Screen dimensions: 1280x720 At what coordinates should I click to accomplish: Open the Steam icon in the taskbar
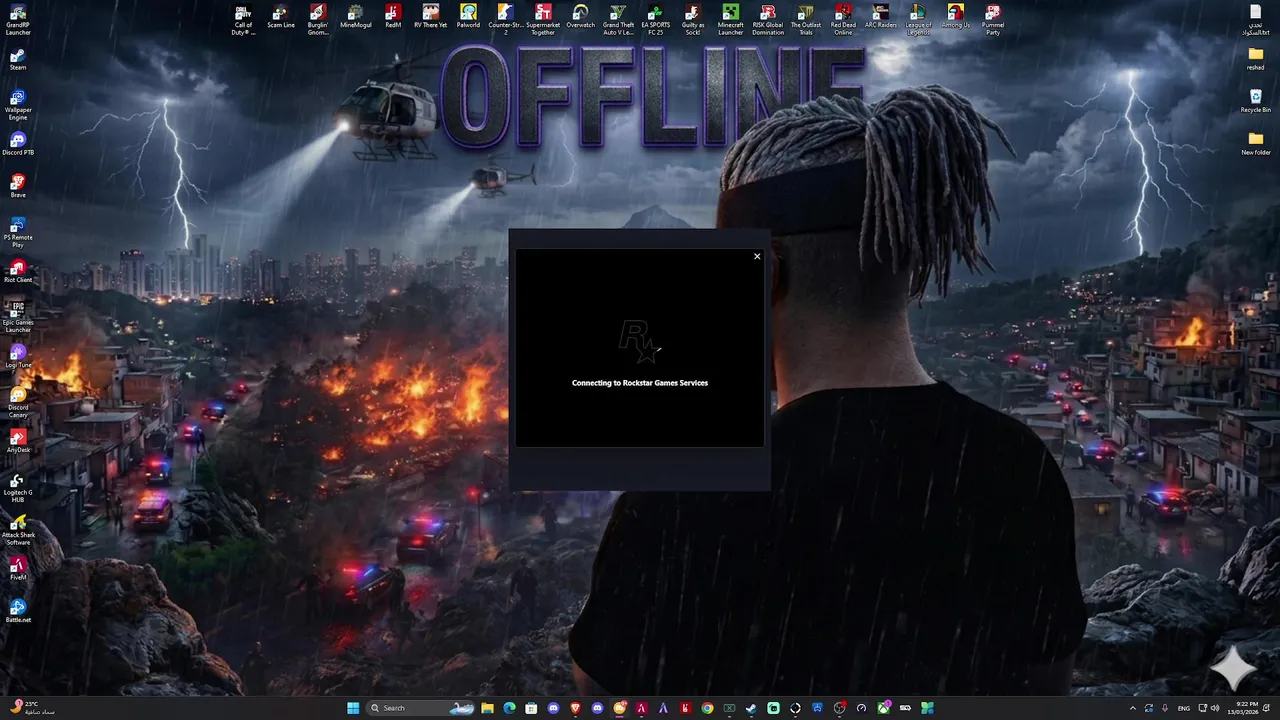751,708
